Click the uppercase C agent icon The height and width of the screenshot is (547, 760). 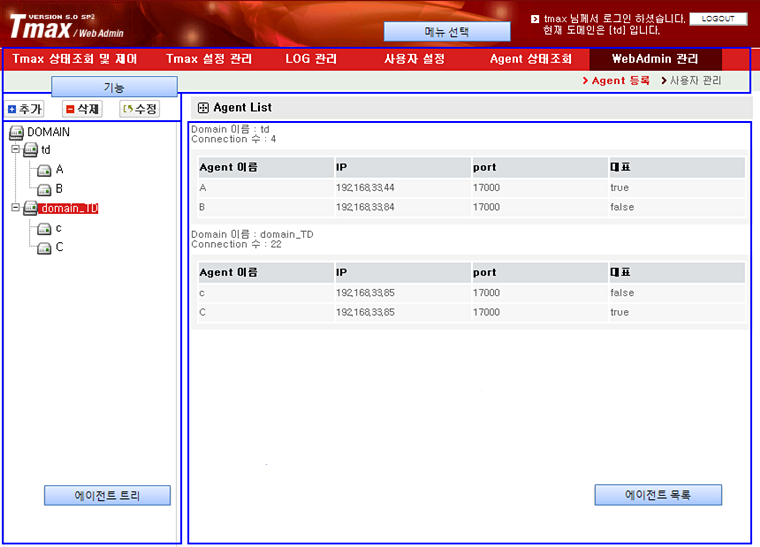pyautogui.click(x=44, y=248)
